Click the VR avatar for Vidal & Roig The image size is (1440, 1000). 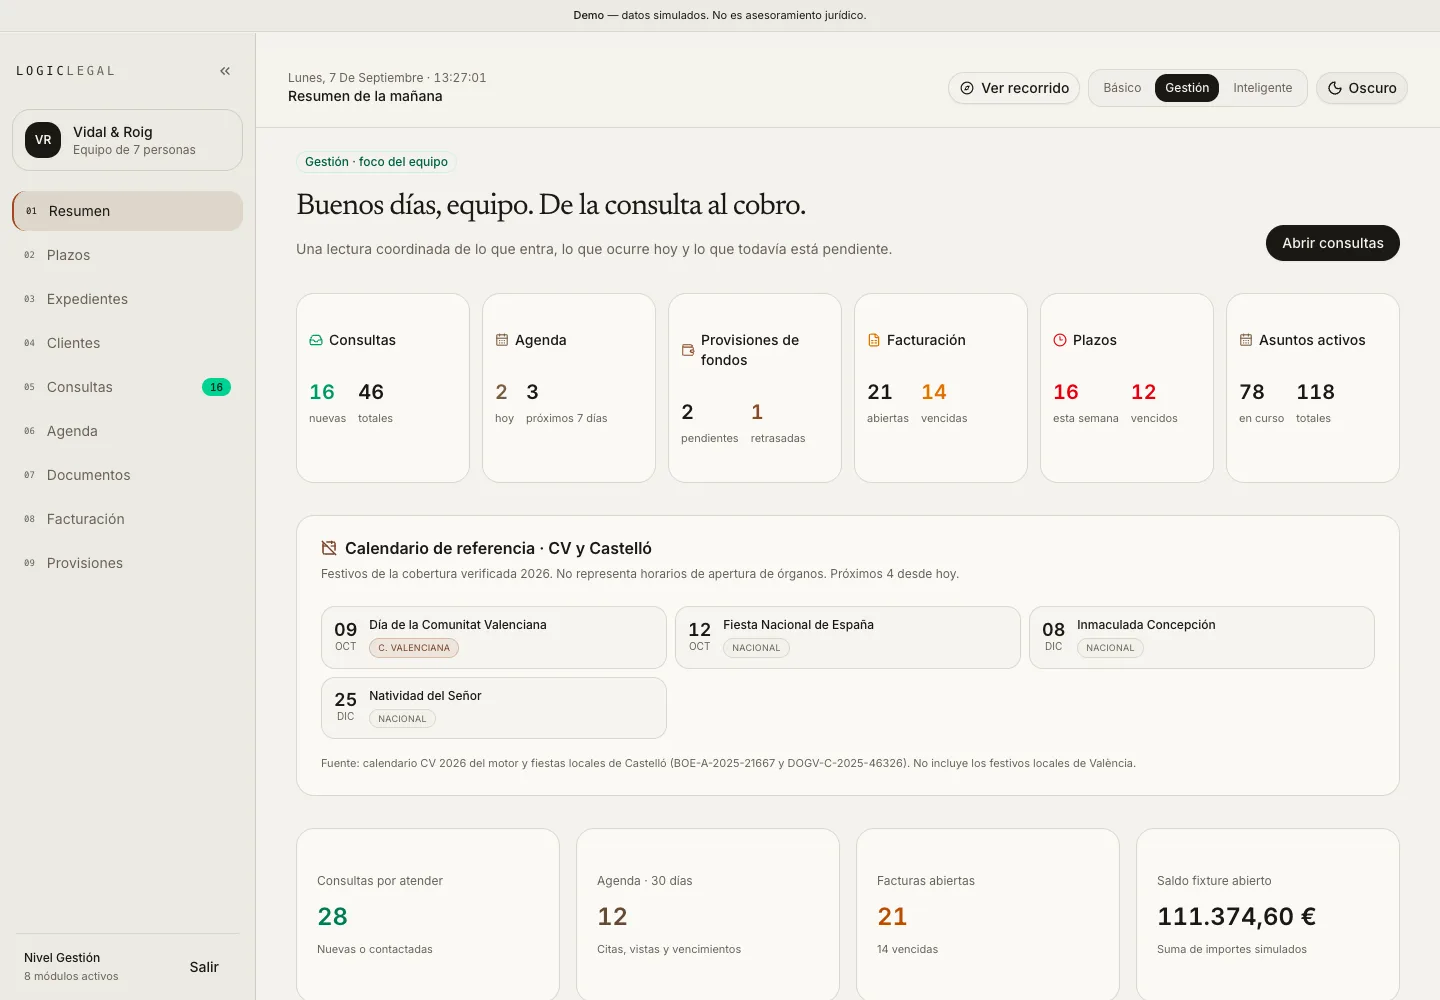click(43, 140)
